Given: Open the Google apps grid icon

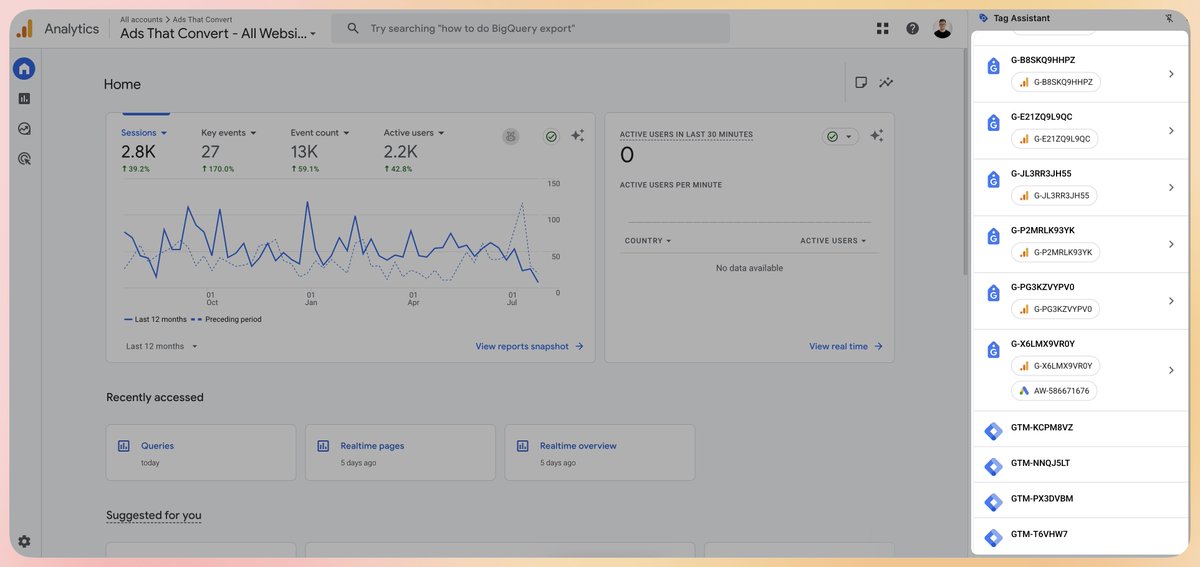Looking at the screenshot, I should tap(882, 28).
